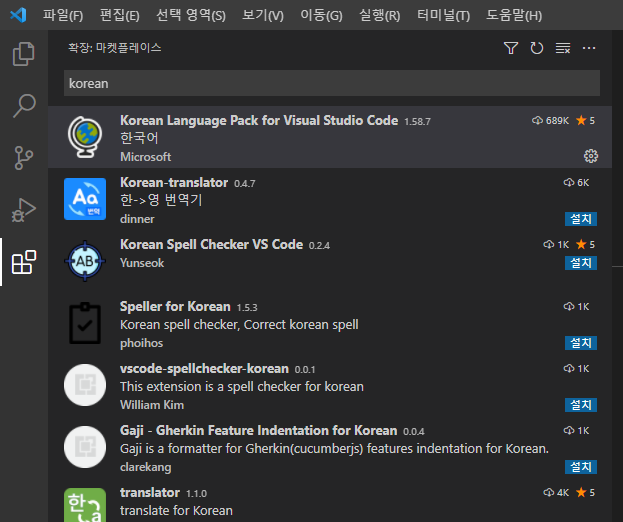Viewport: 623px width, 522px height.
Task: Filter extensions using the funnel icon
Action: tap(511, 48)
